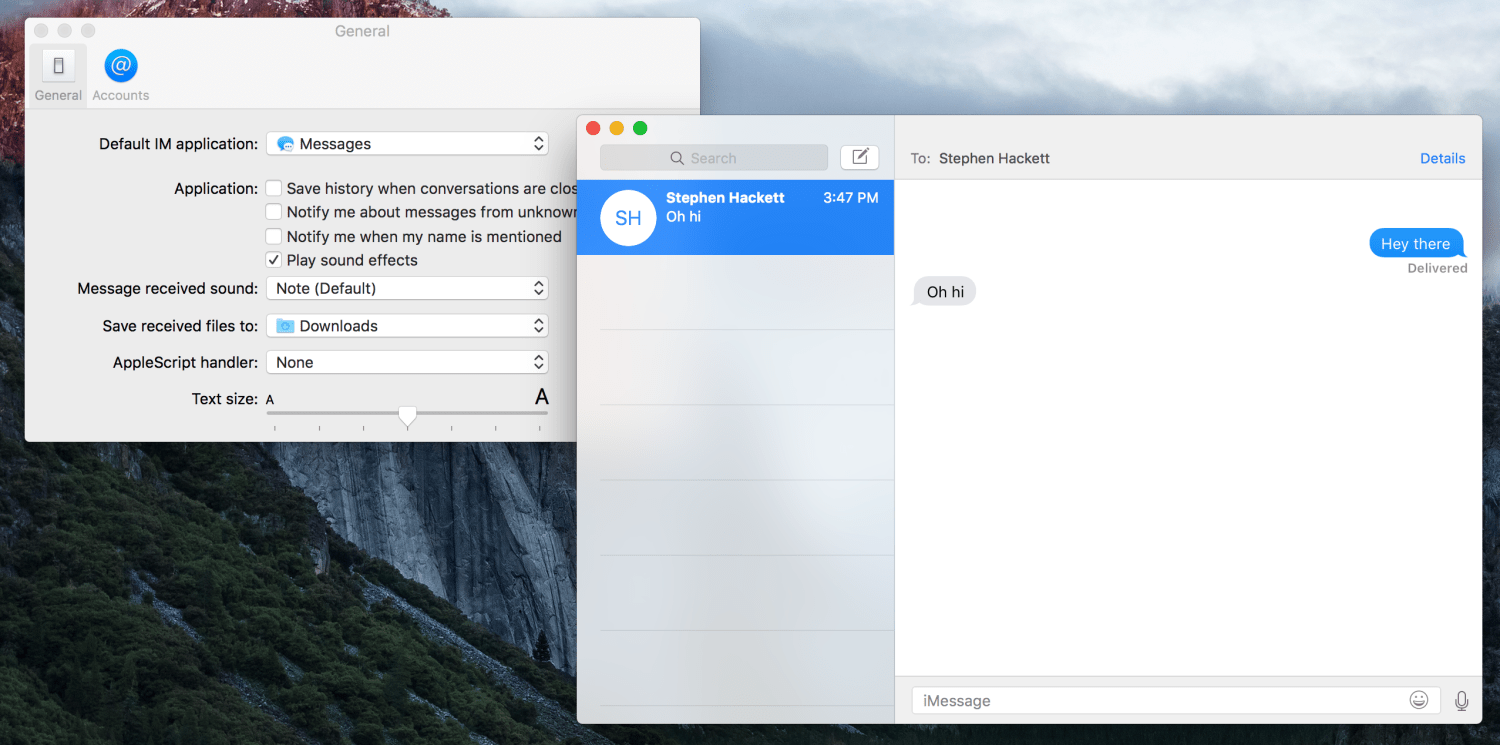Click the Downloads folder icon in the dropdown
The height and width of the screenshot is (745, 1500).
click(x=285, y=326)
